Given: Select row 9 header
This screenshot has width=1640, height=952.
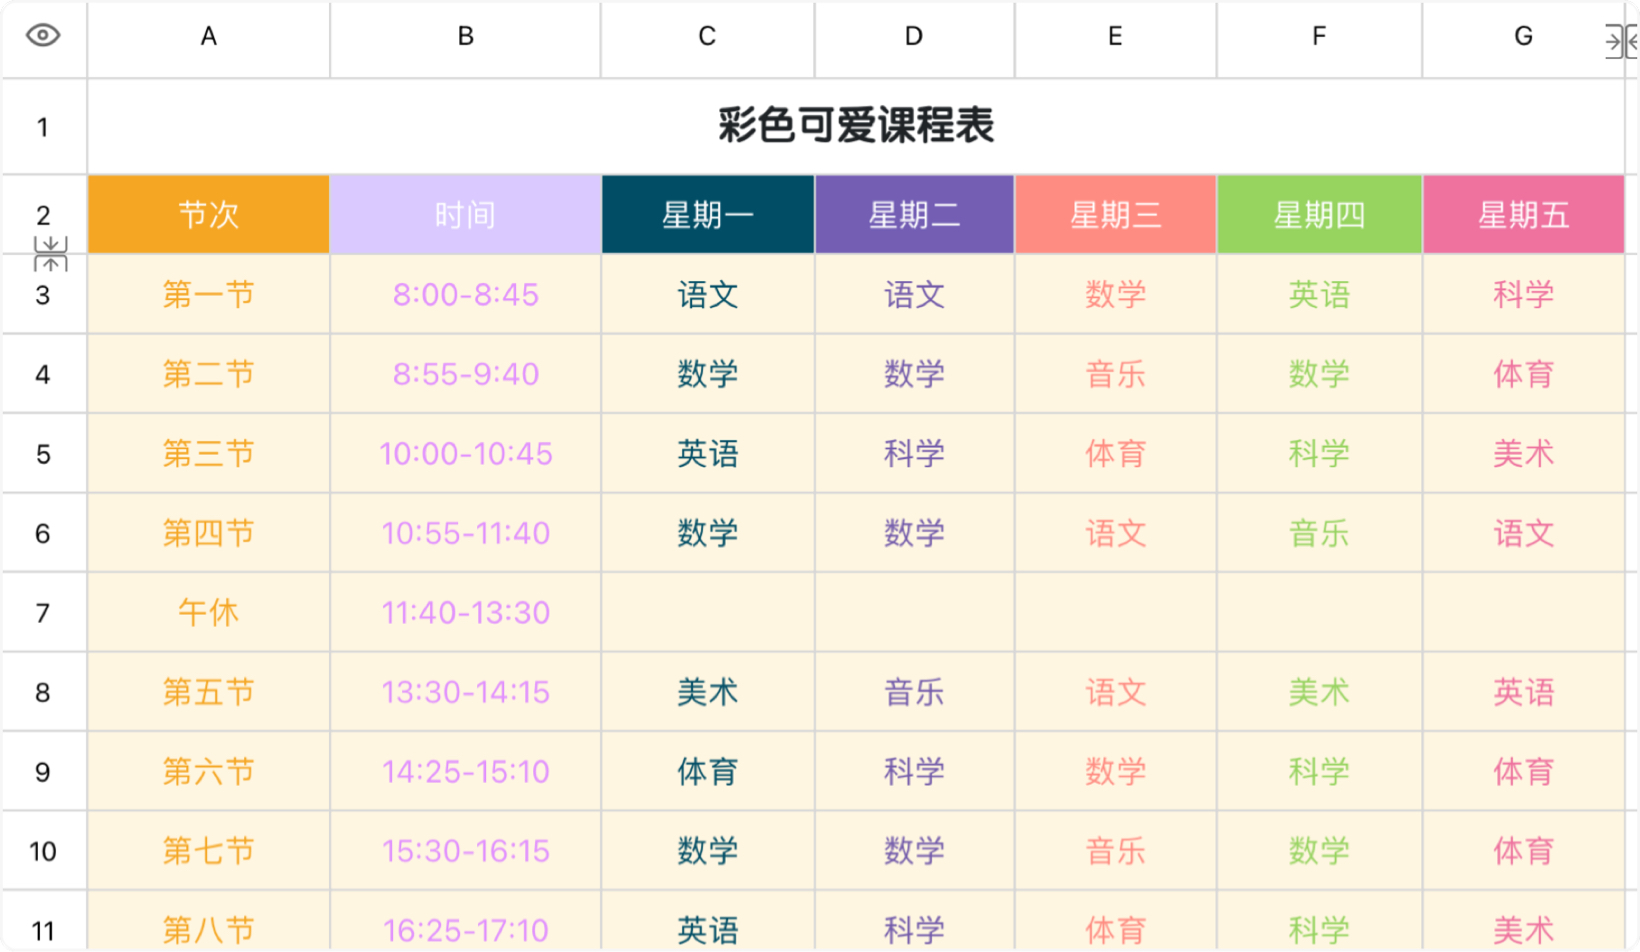Looking at the screenshot, I should 43,772.
